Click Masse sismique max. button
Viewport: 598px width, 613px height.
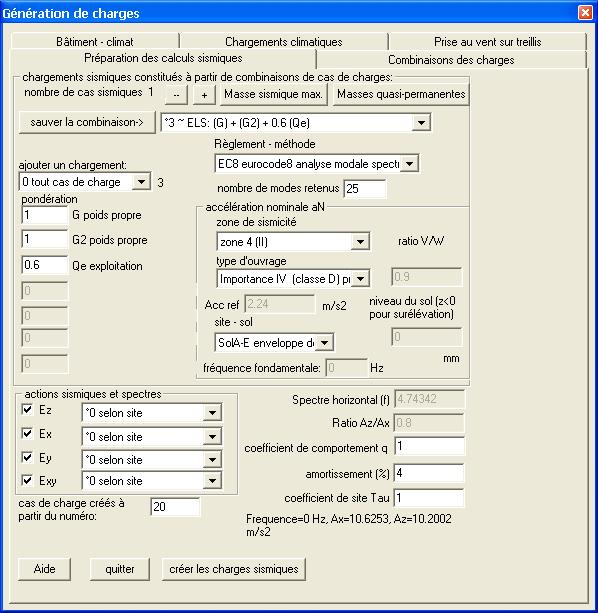pyautogui.click(x=273, y=94)
